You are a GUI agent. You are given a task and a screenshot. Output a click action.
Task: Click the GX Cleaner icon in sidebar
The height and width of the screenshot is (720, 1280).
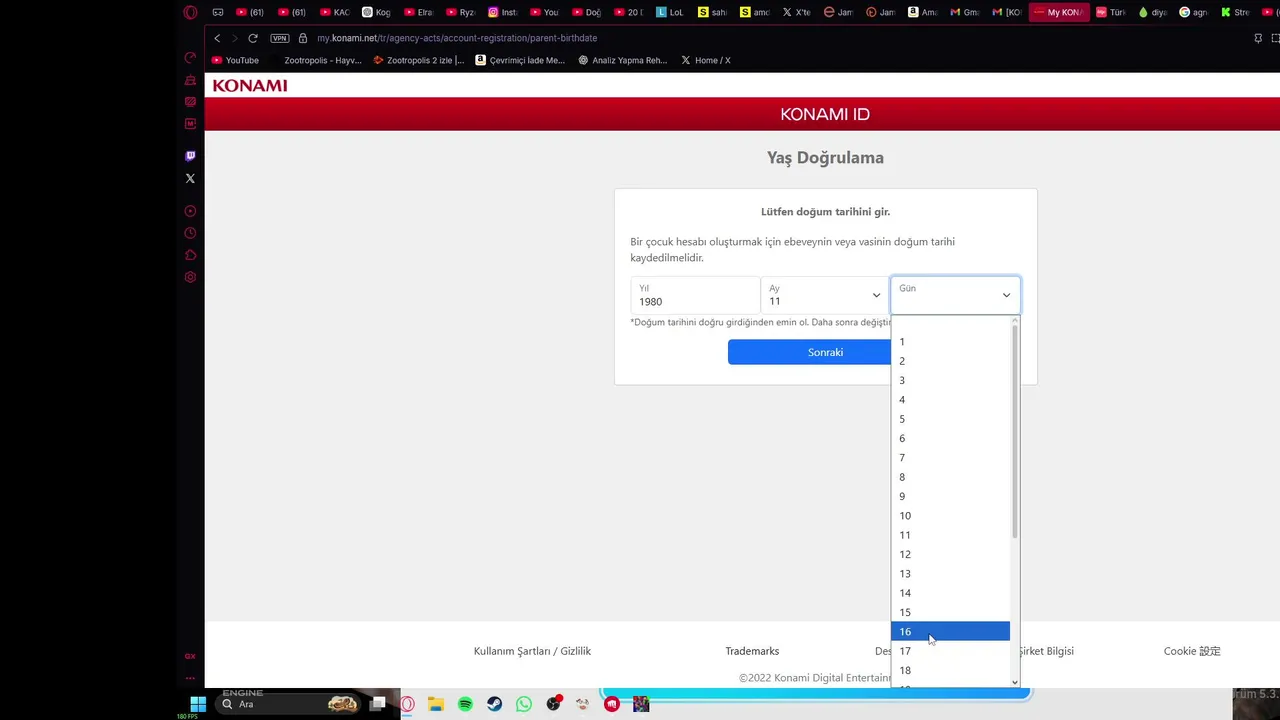[190, 80]
